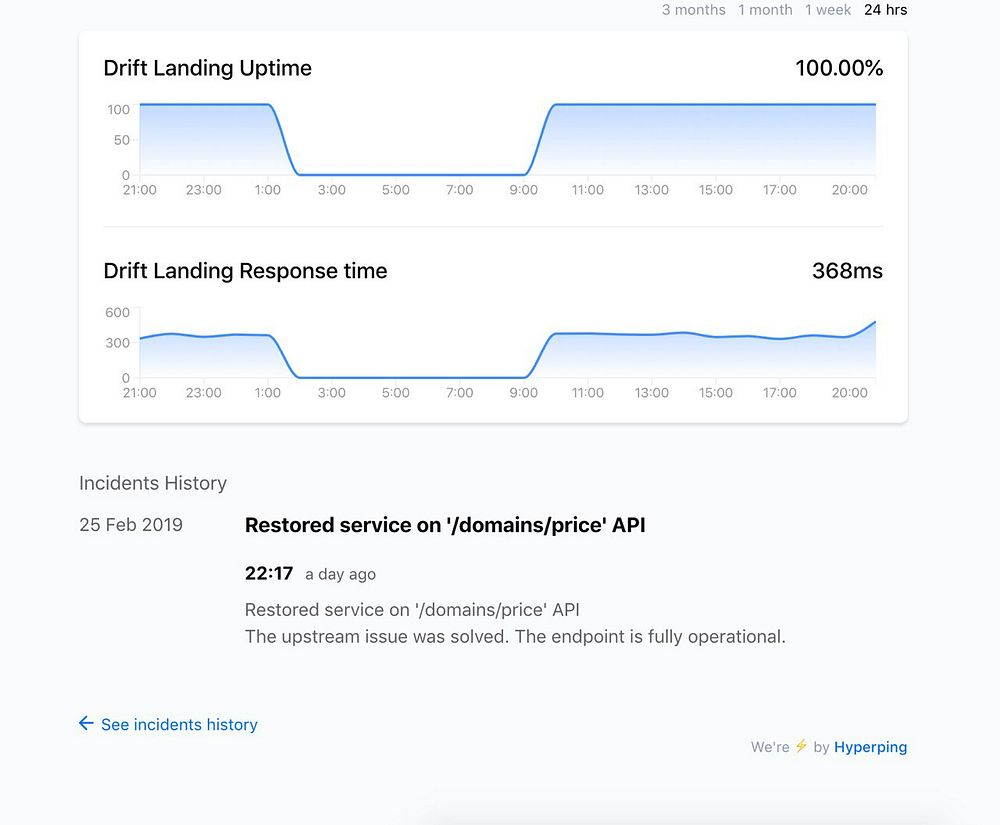
Task: Click the 'a day ago' label
Action: 341,574
